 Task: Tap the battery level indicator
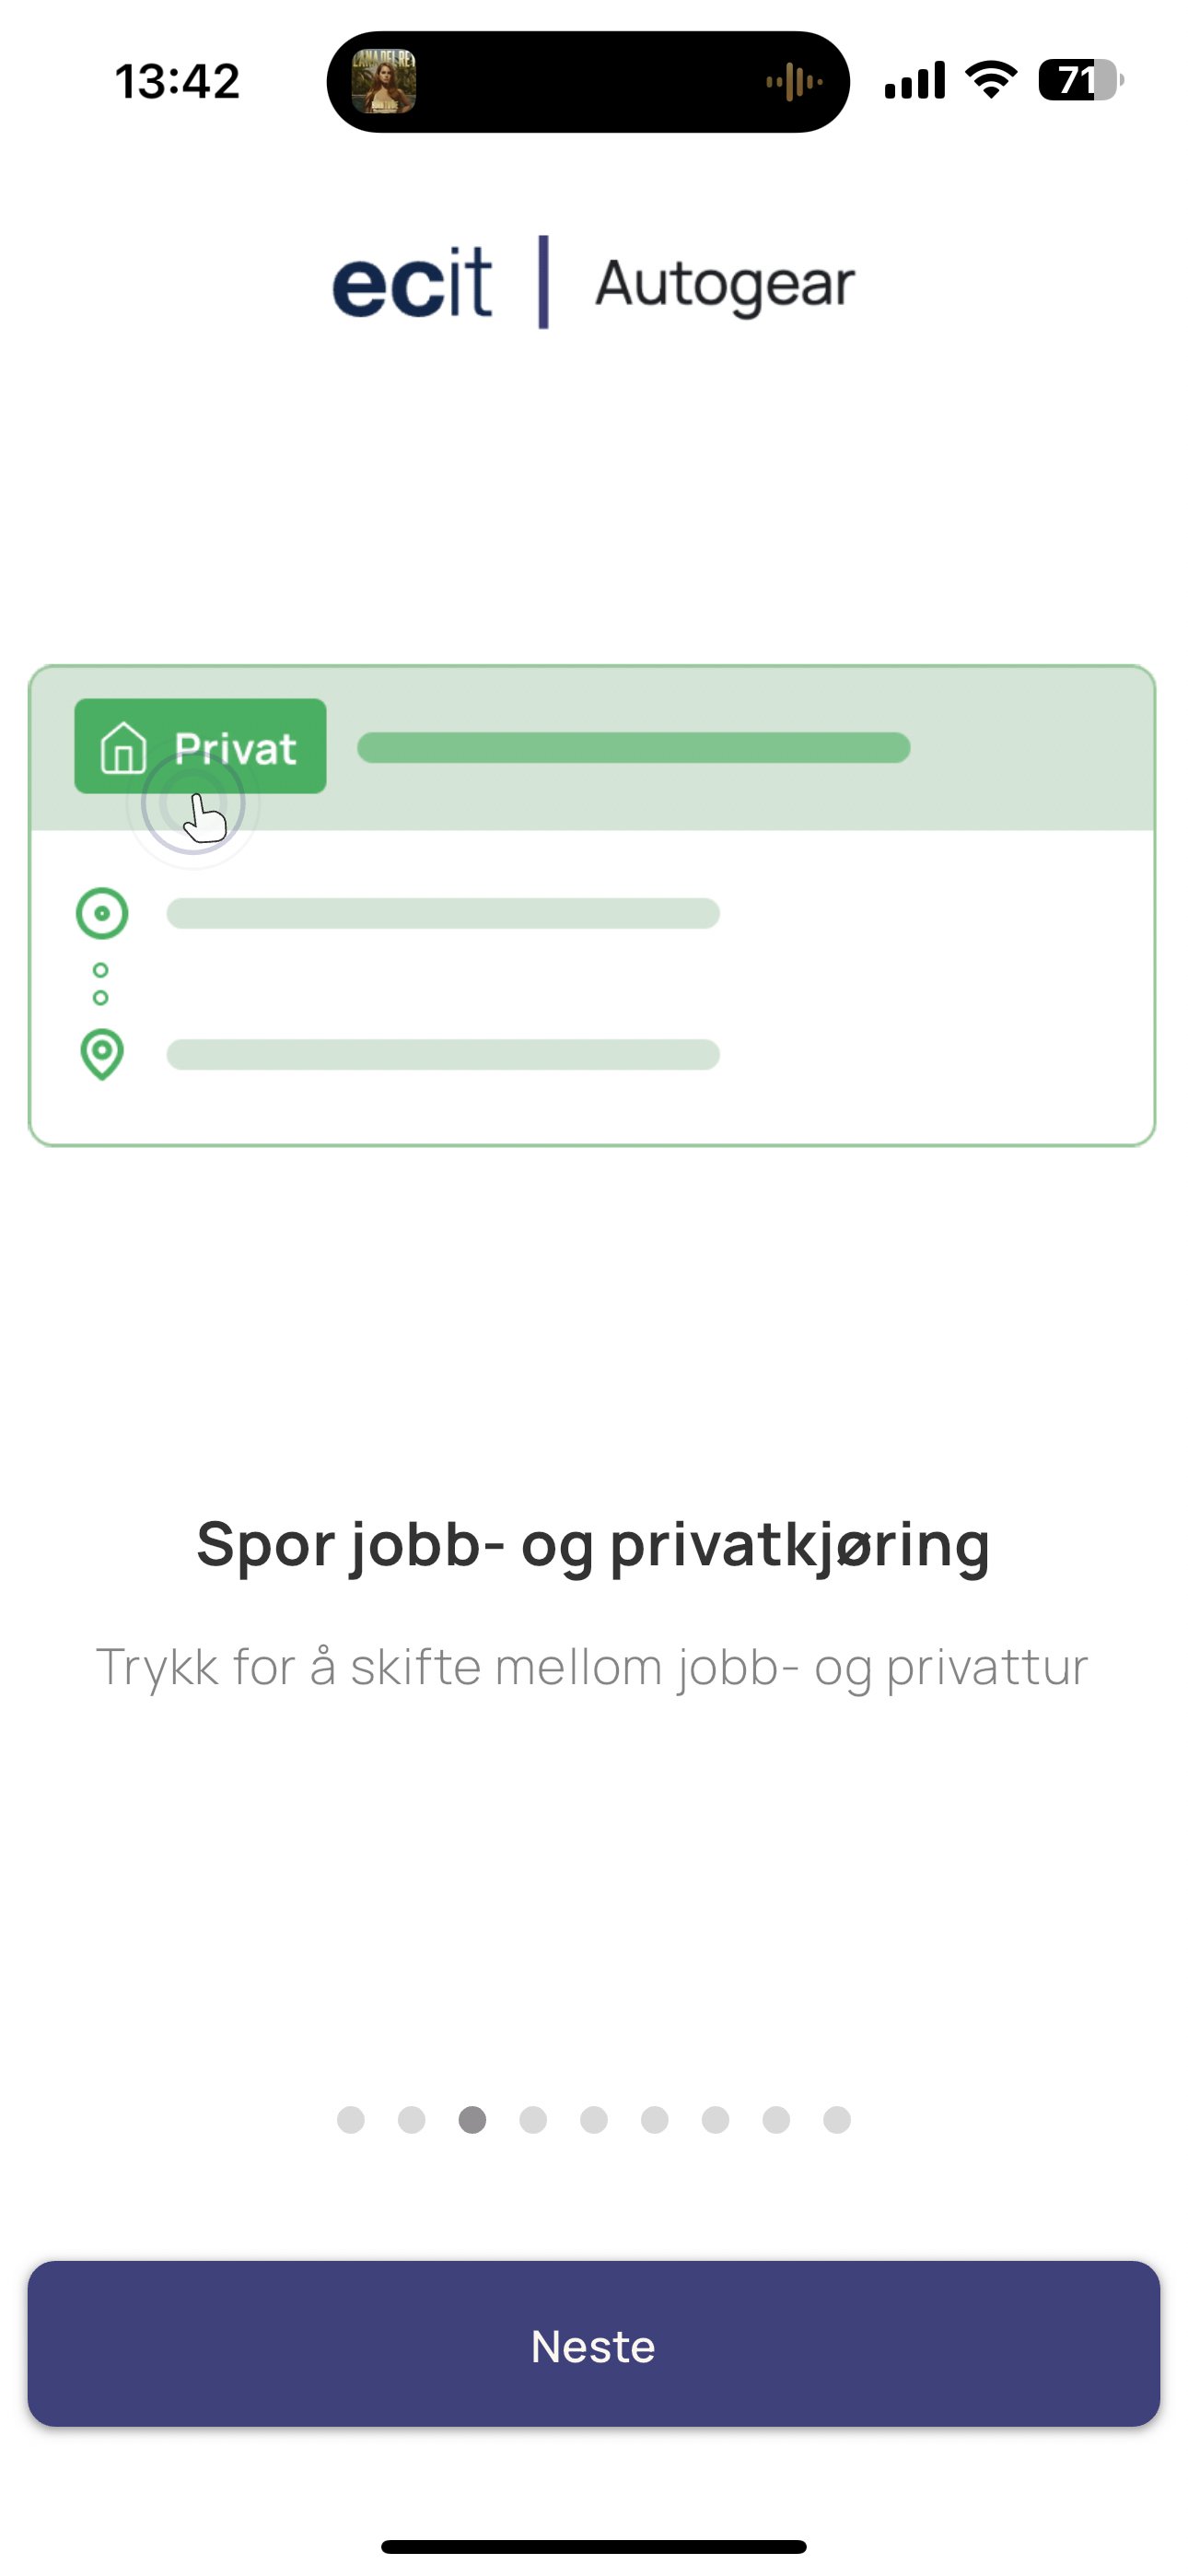[1080, 80]
